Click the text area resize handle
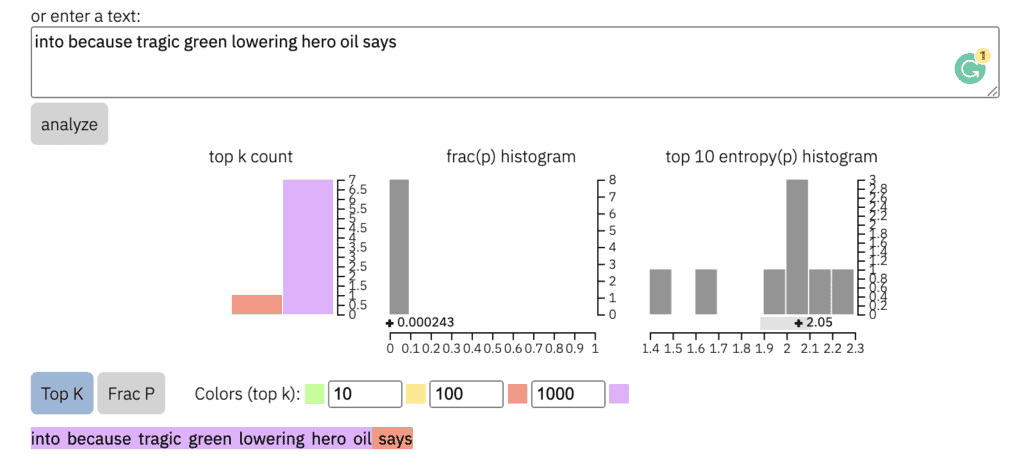1024x467 pixels. pos(993,91)
